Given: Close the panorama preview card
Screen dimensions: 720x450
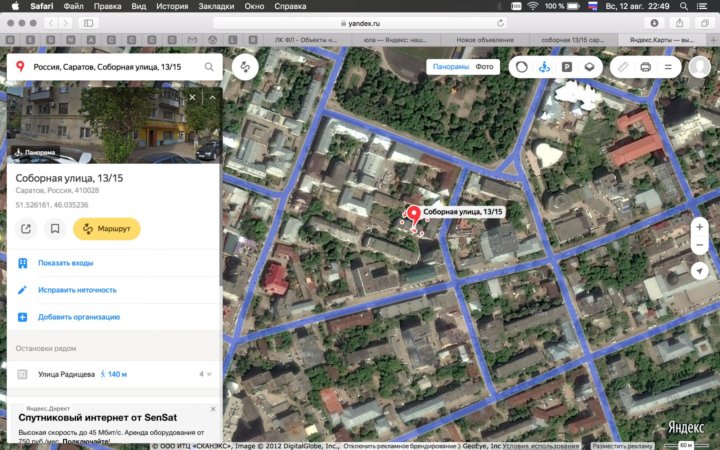Looking at the screenshot, I should point(192,97).
